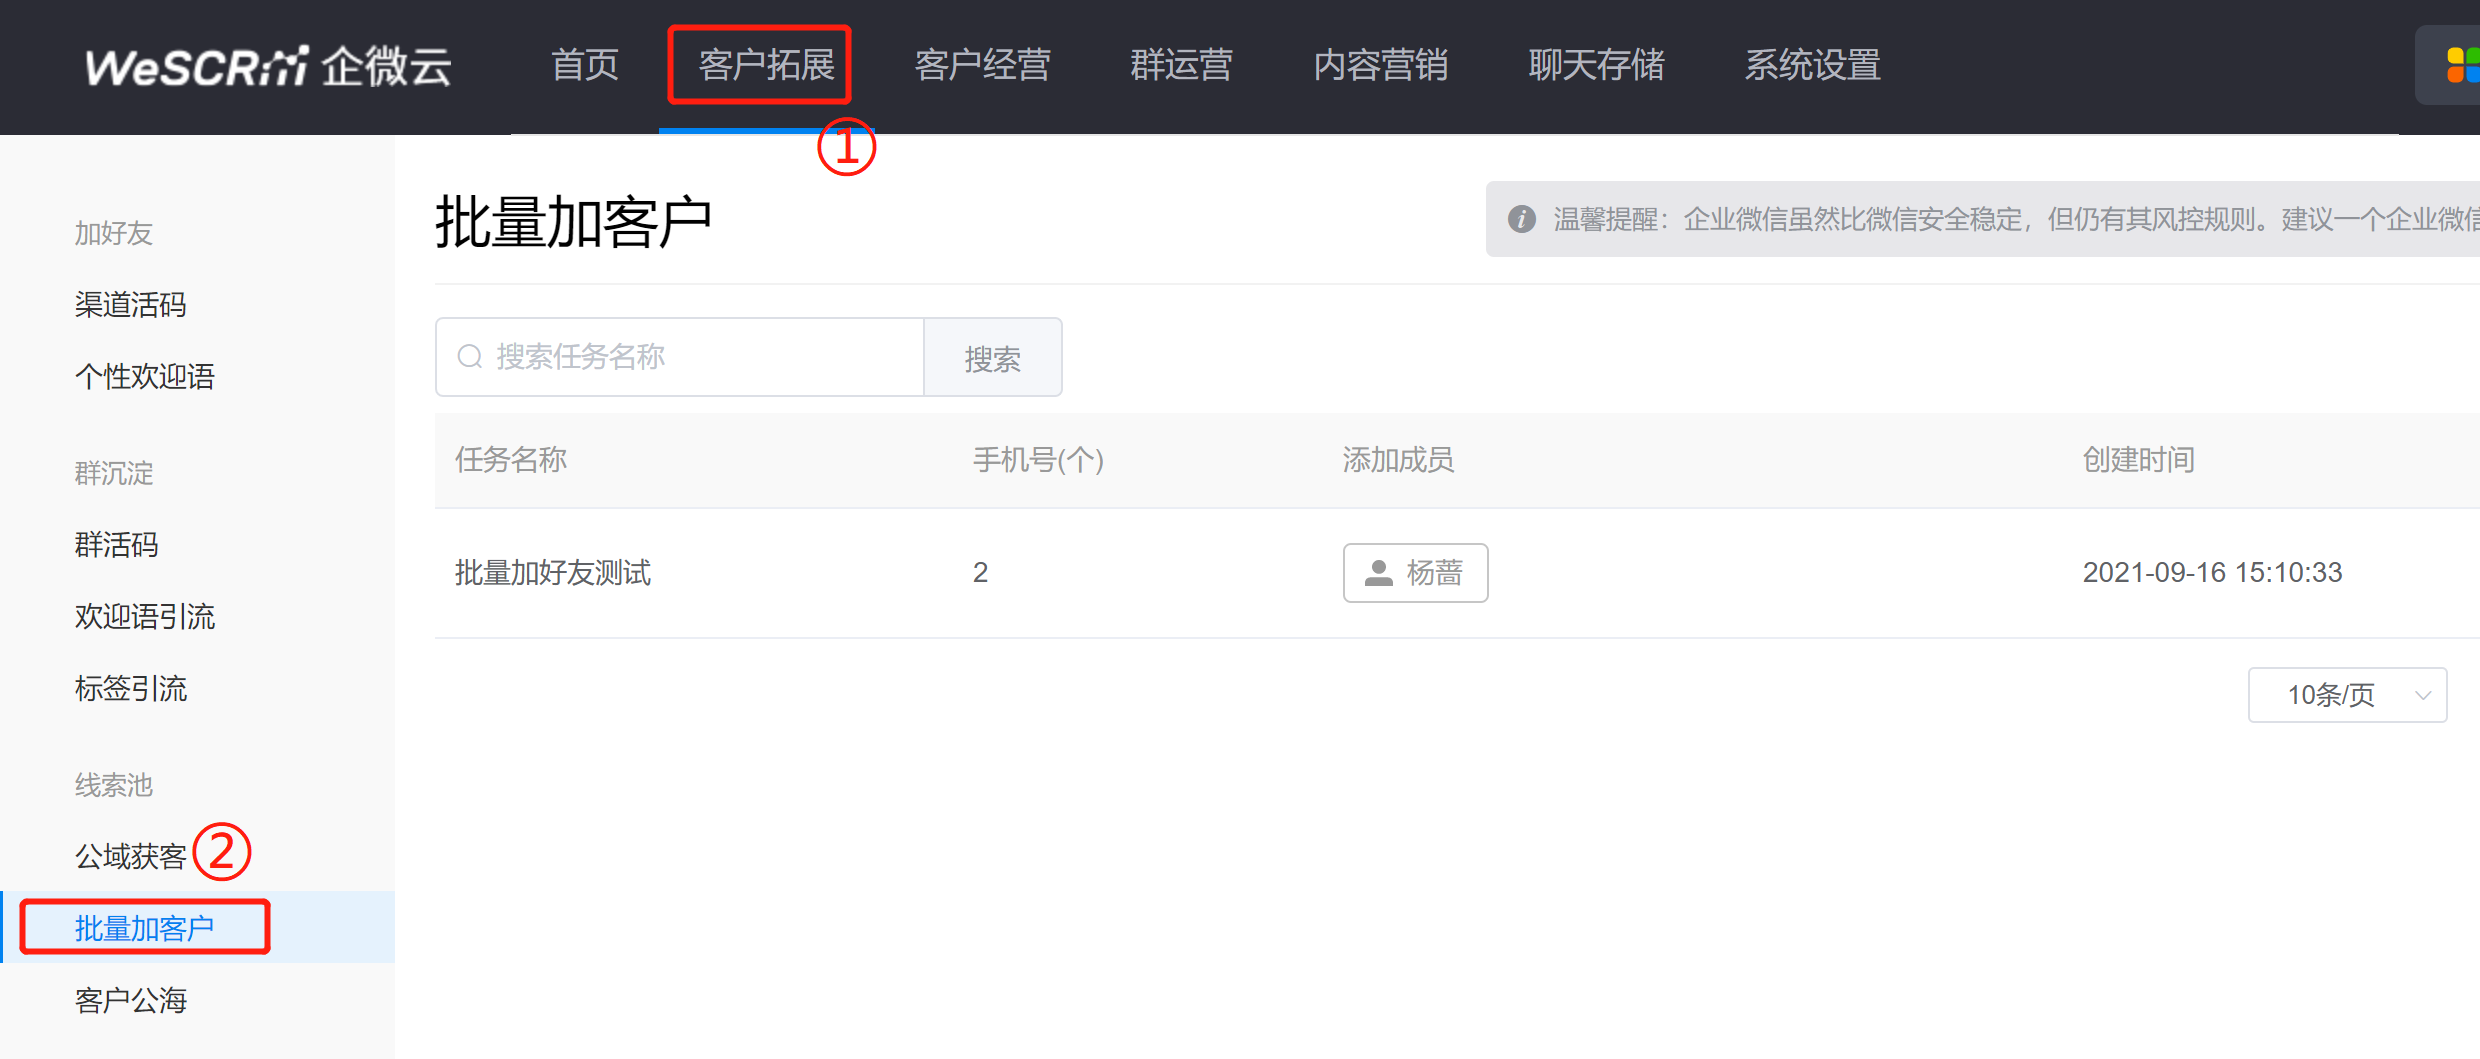Select 公域获客 in the sidebar
The width and height of the screenshot is (2480, 1059).
pos(131,857)
